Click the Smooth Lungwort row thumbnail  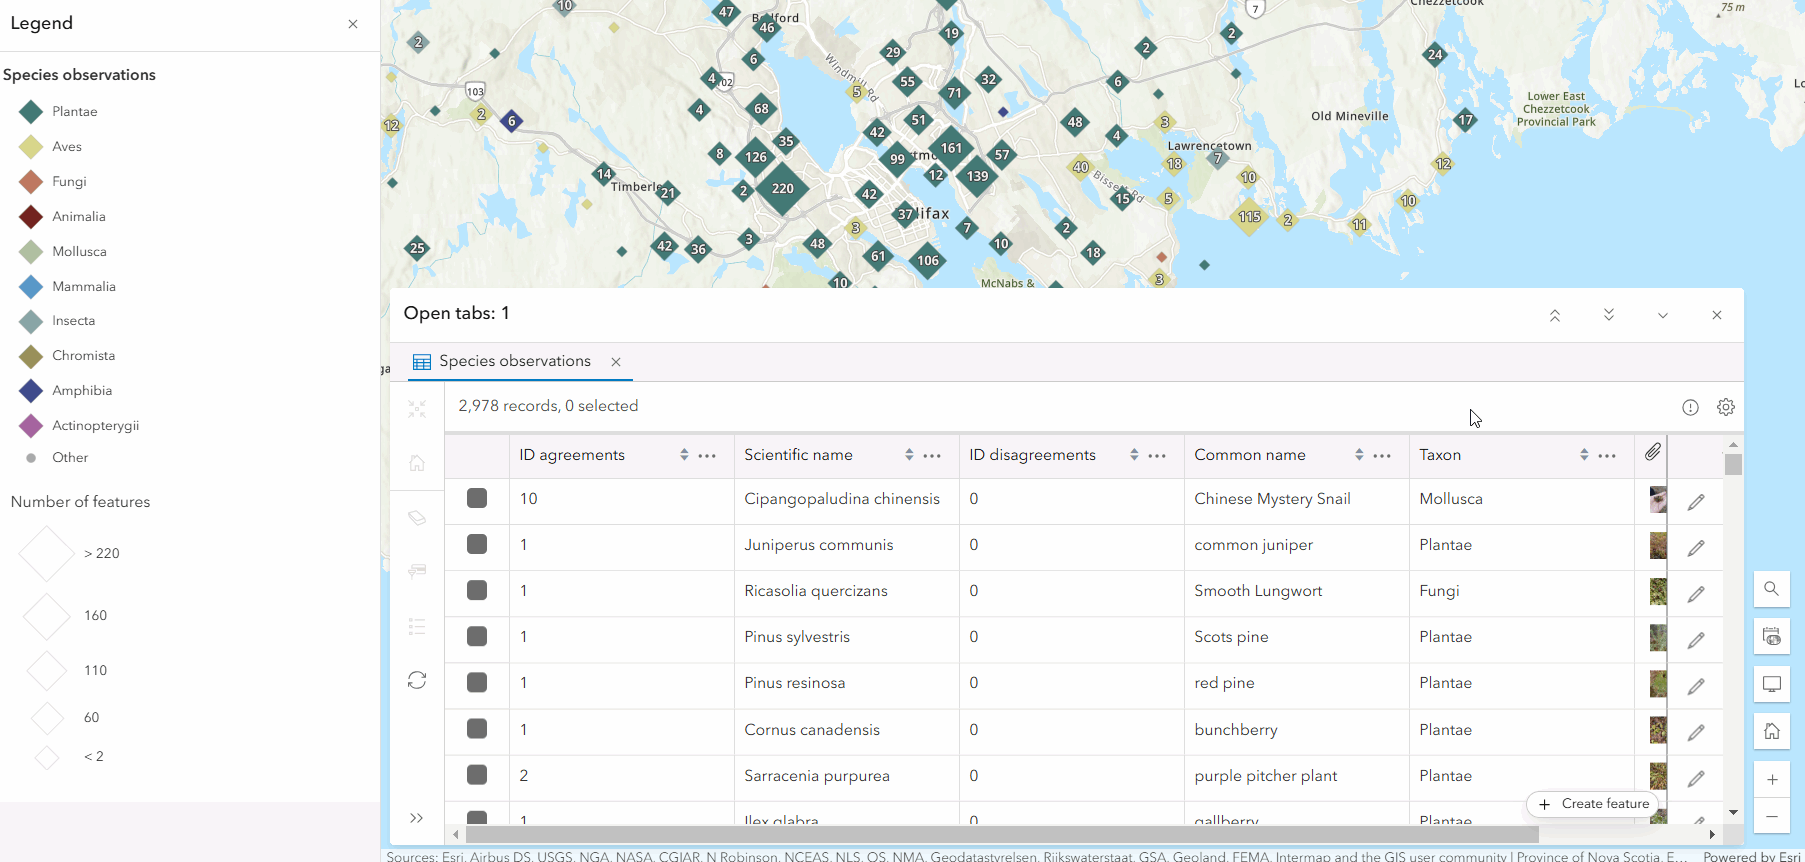point(1657,591)
